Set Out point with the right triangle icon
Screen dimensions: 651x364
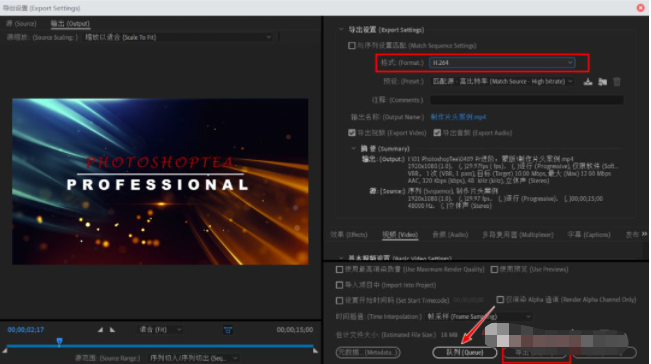(x=113, y=330)
